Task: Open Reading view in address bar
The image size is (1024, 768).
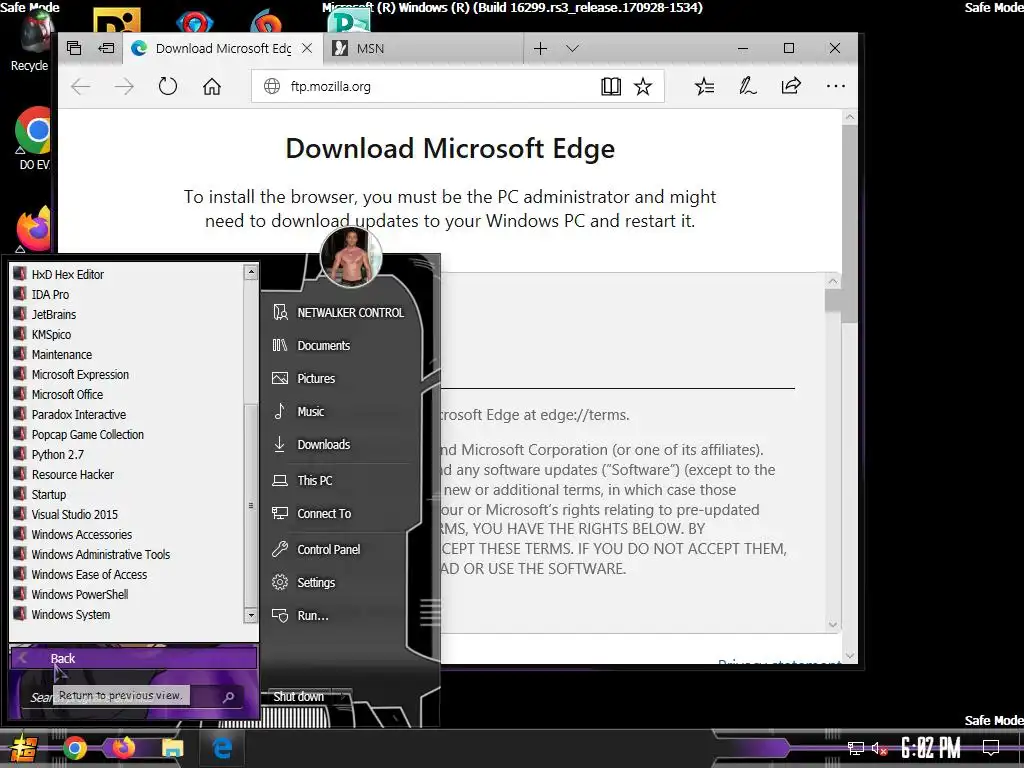Action: pyautogui.click(x=611, y=86)
